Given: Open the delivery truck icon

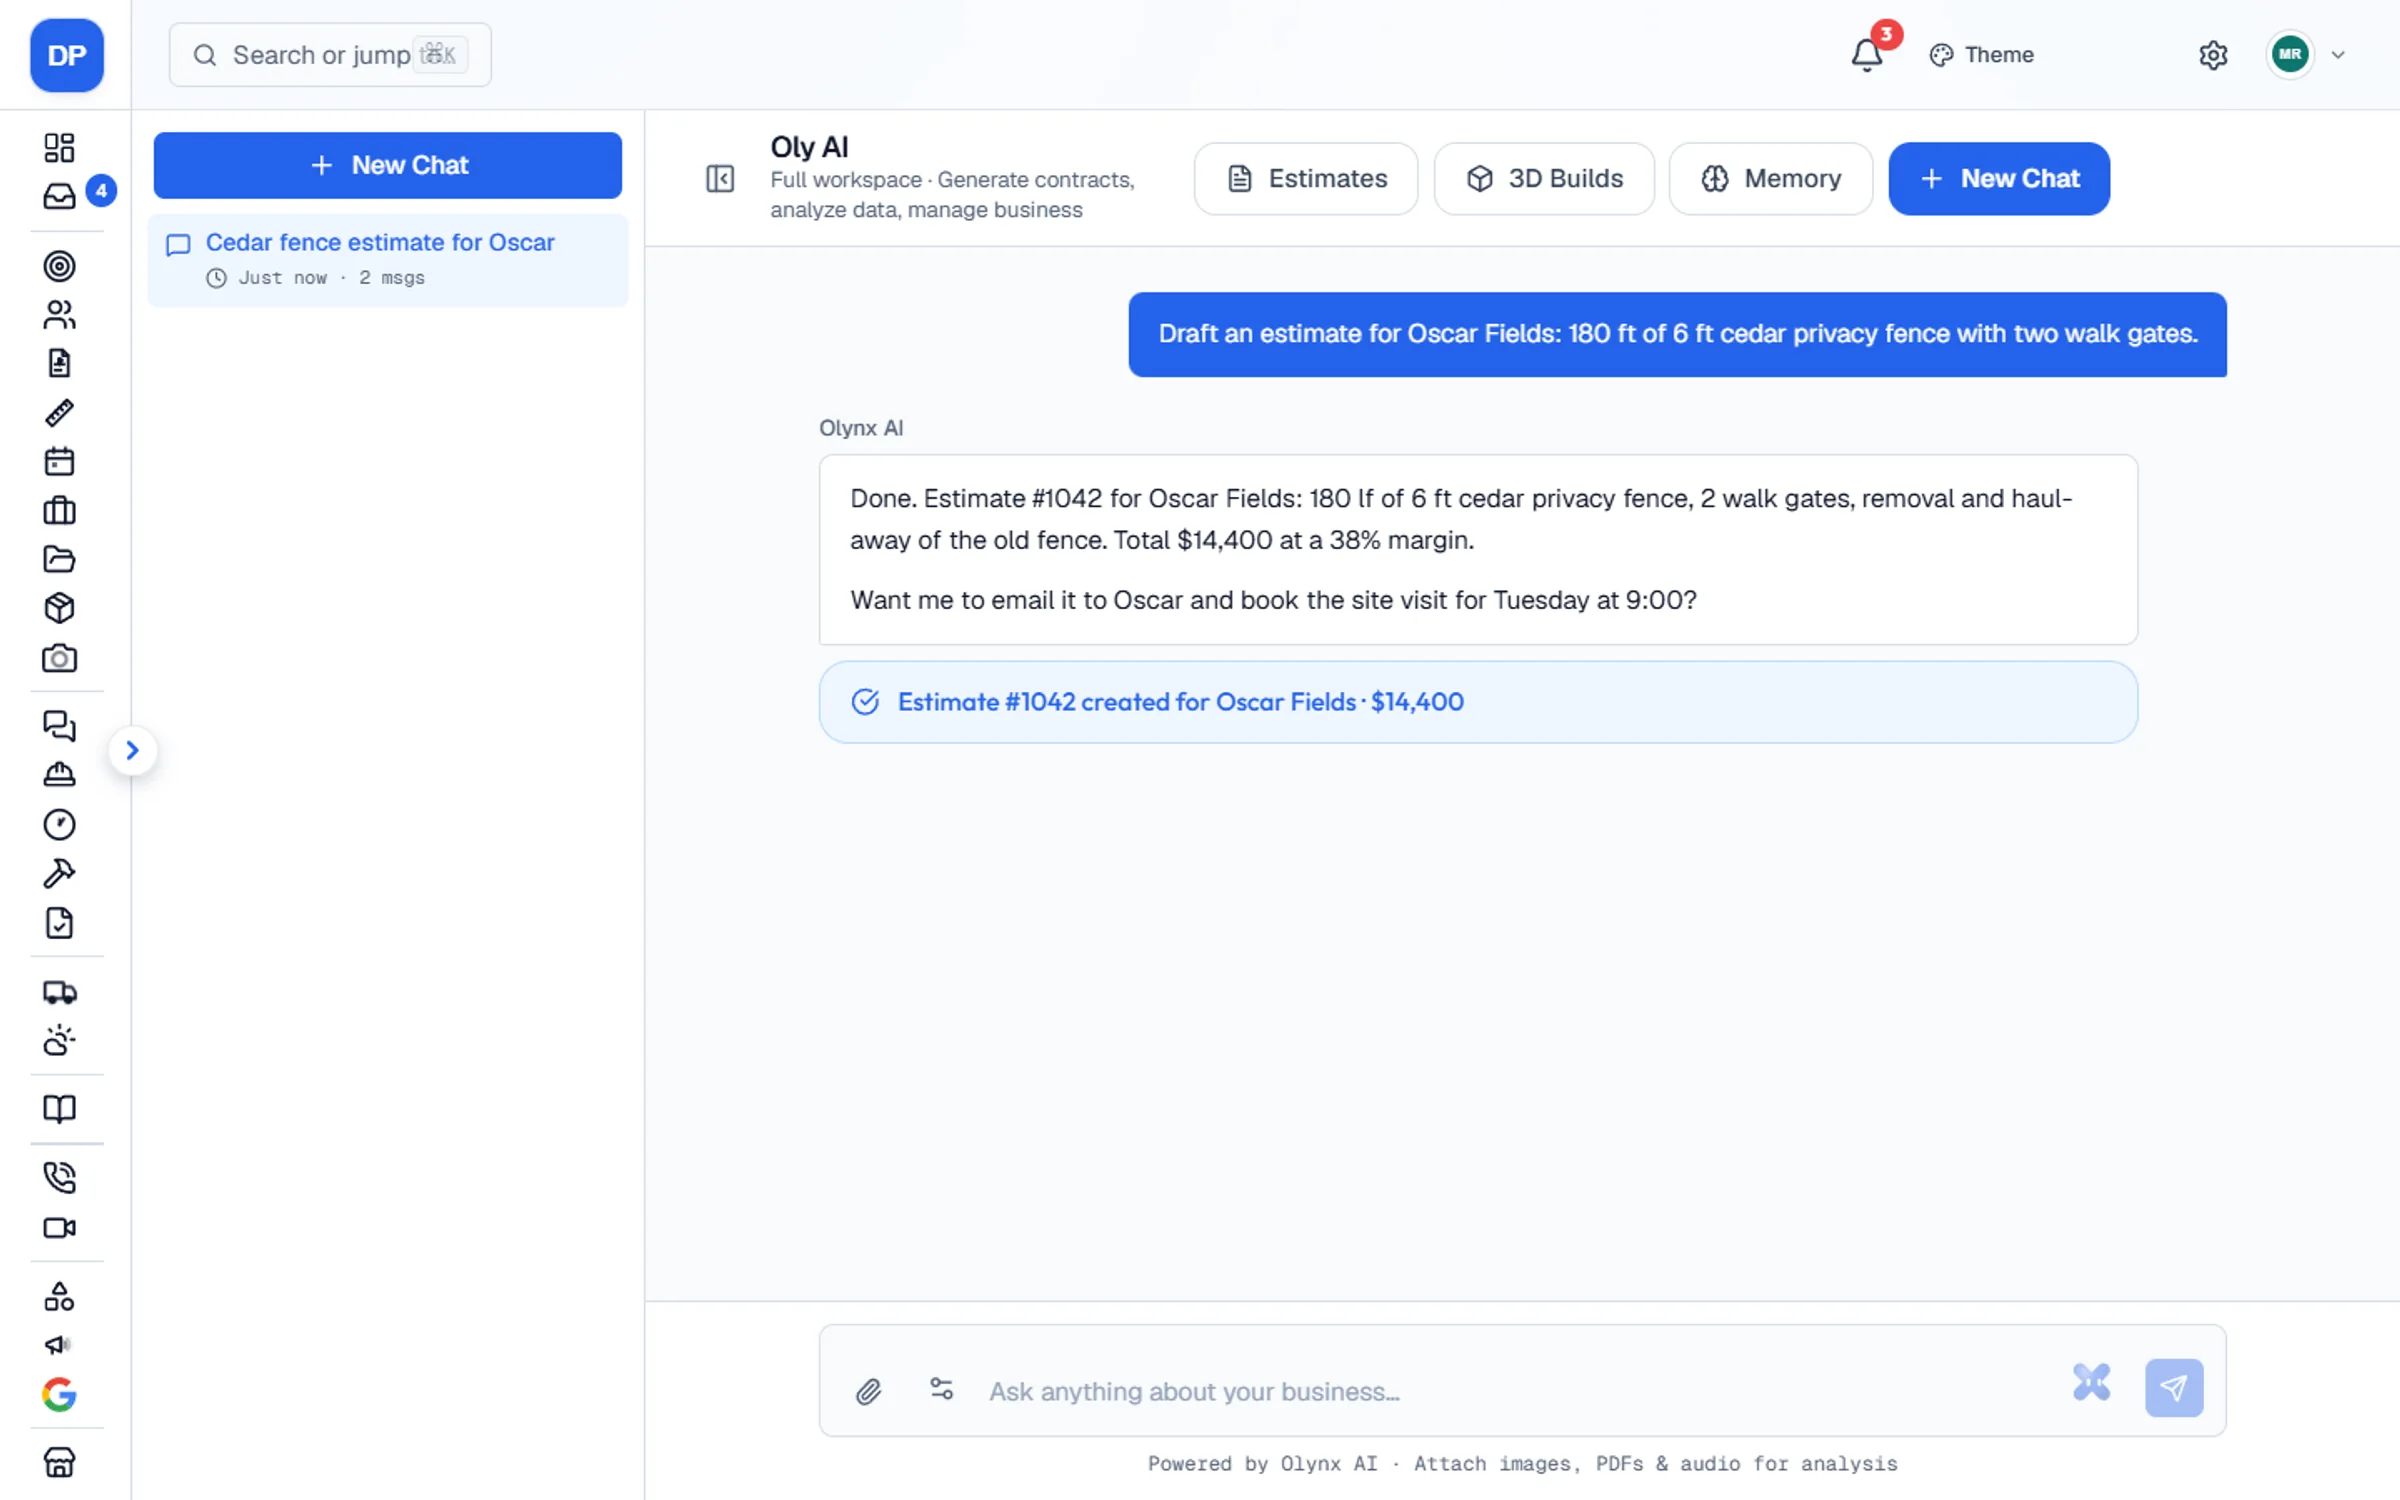Looking at the screenshot, I should (x=60, y=992).
